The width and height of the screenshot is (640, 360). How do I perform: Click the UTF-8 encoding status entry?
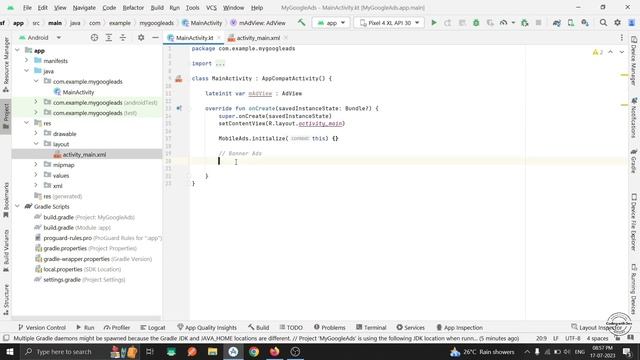pyautogui.click(x=572, y=338)
